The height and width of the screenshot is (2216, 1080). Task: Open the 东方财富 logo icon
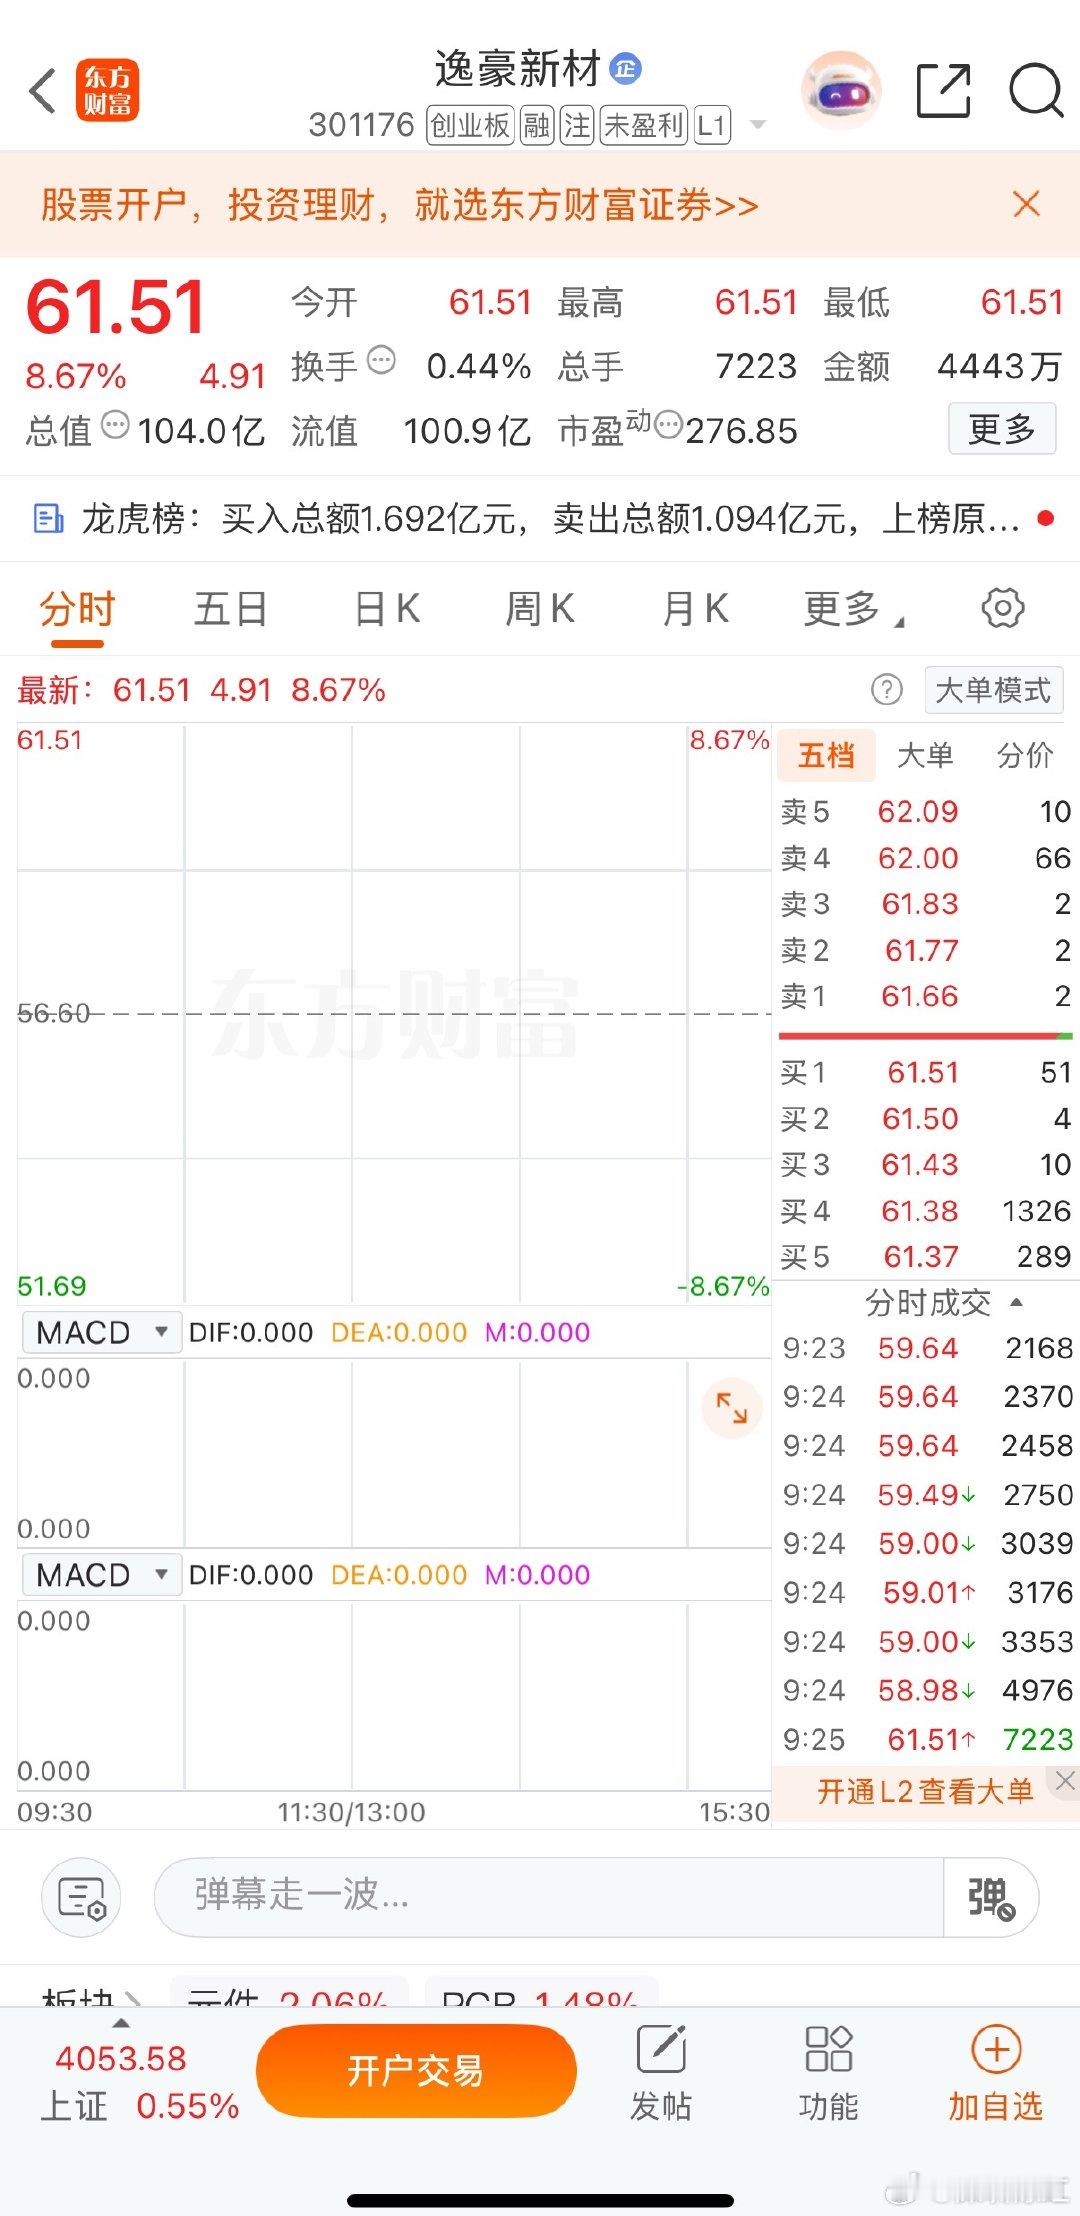click(x=108, y=91)
